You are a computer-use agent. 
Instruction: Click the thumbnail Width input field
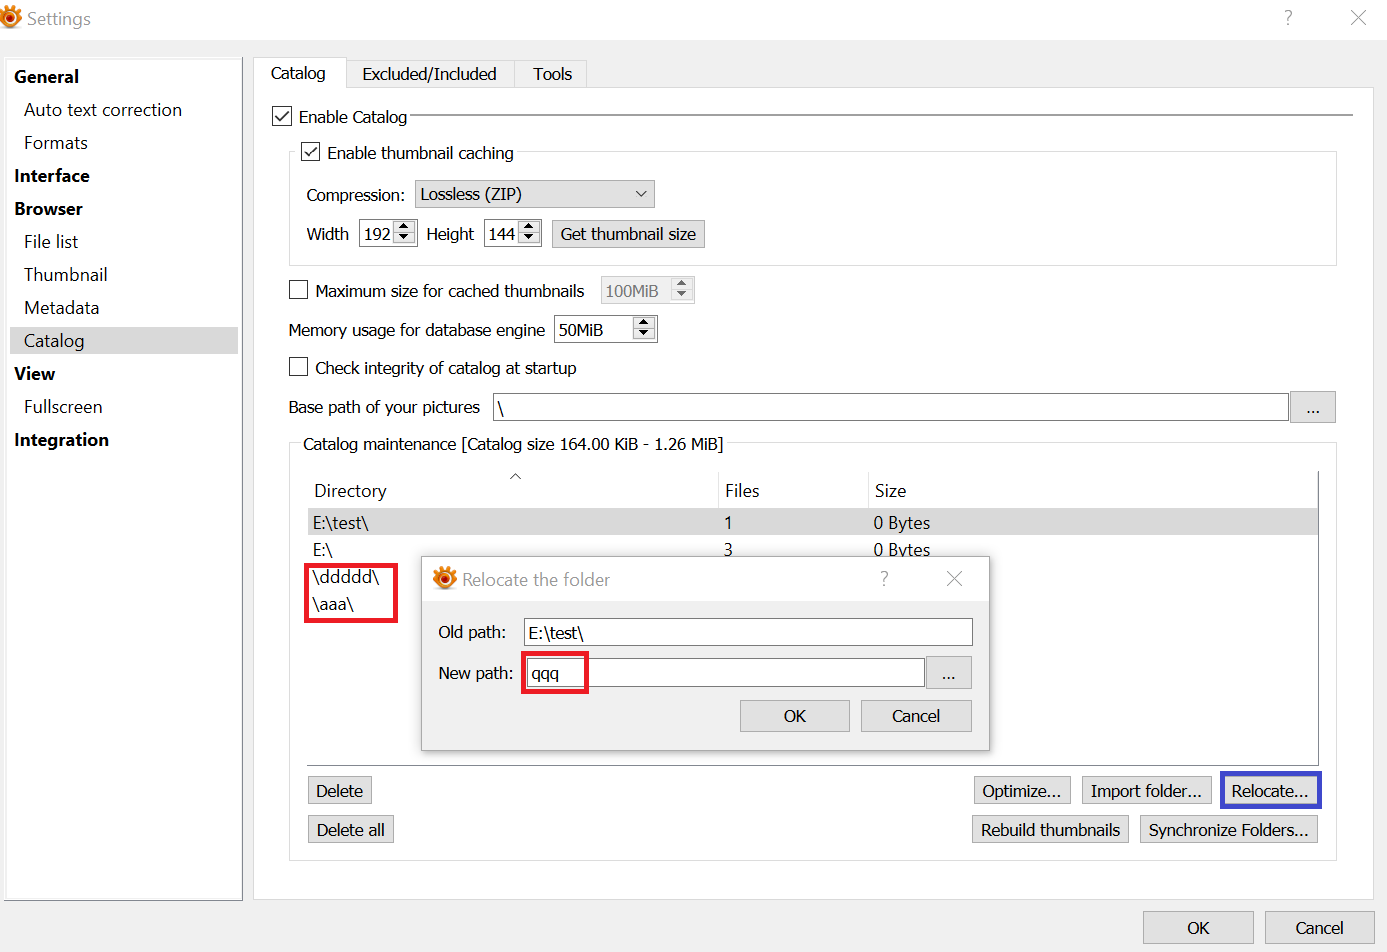377,234
